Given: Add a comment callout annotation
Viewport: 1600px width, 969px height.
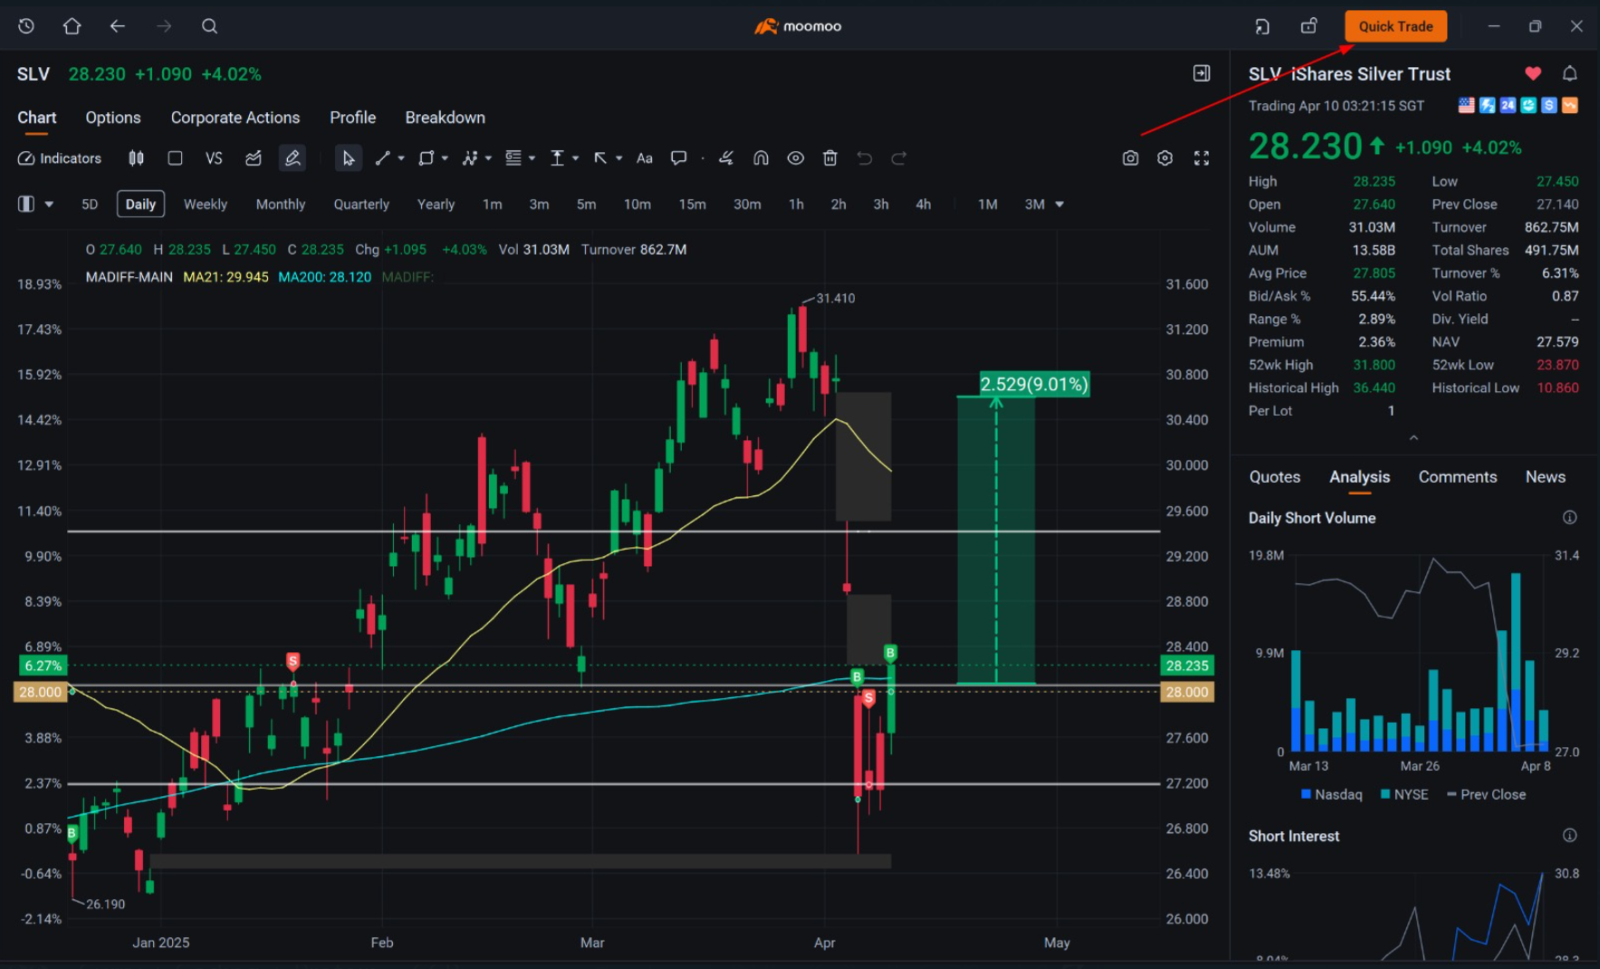Looking at the screenshot, I should 679,158.
